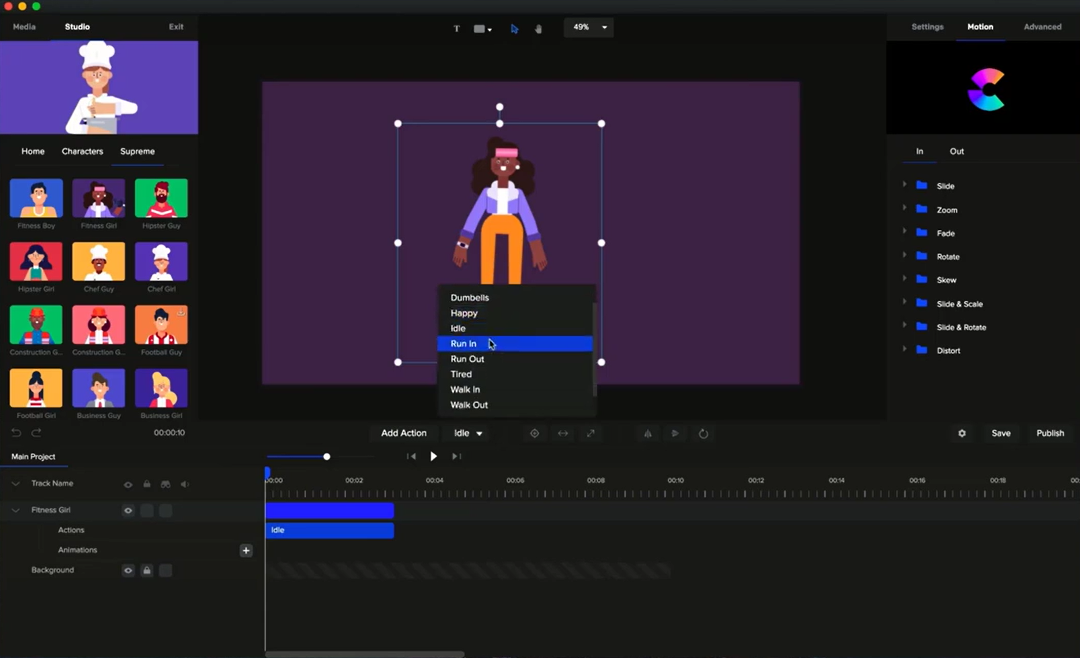This screenshot has height=658, width=1080.
Task: Choose Dumbells from the action menu
Action: pyautogui.click(x=515, y=298)
